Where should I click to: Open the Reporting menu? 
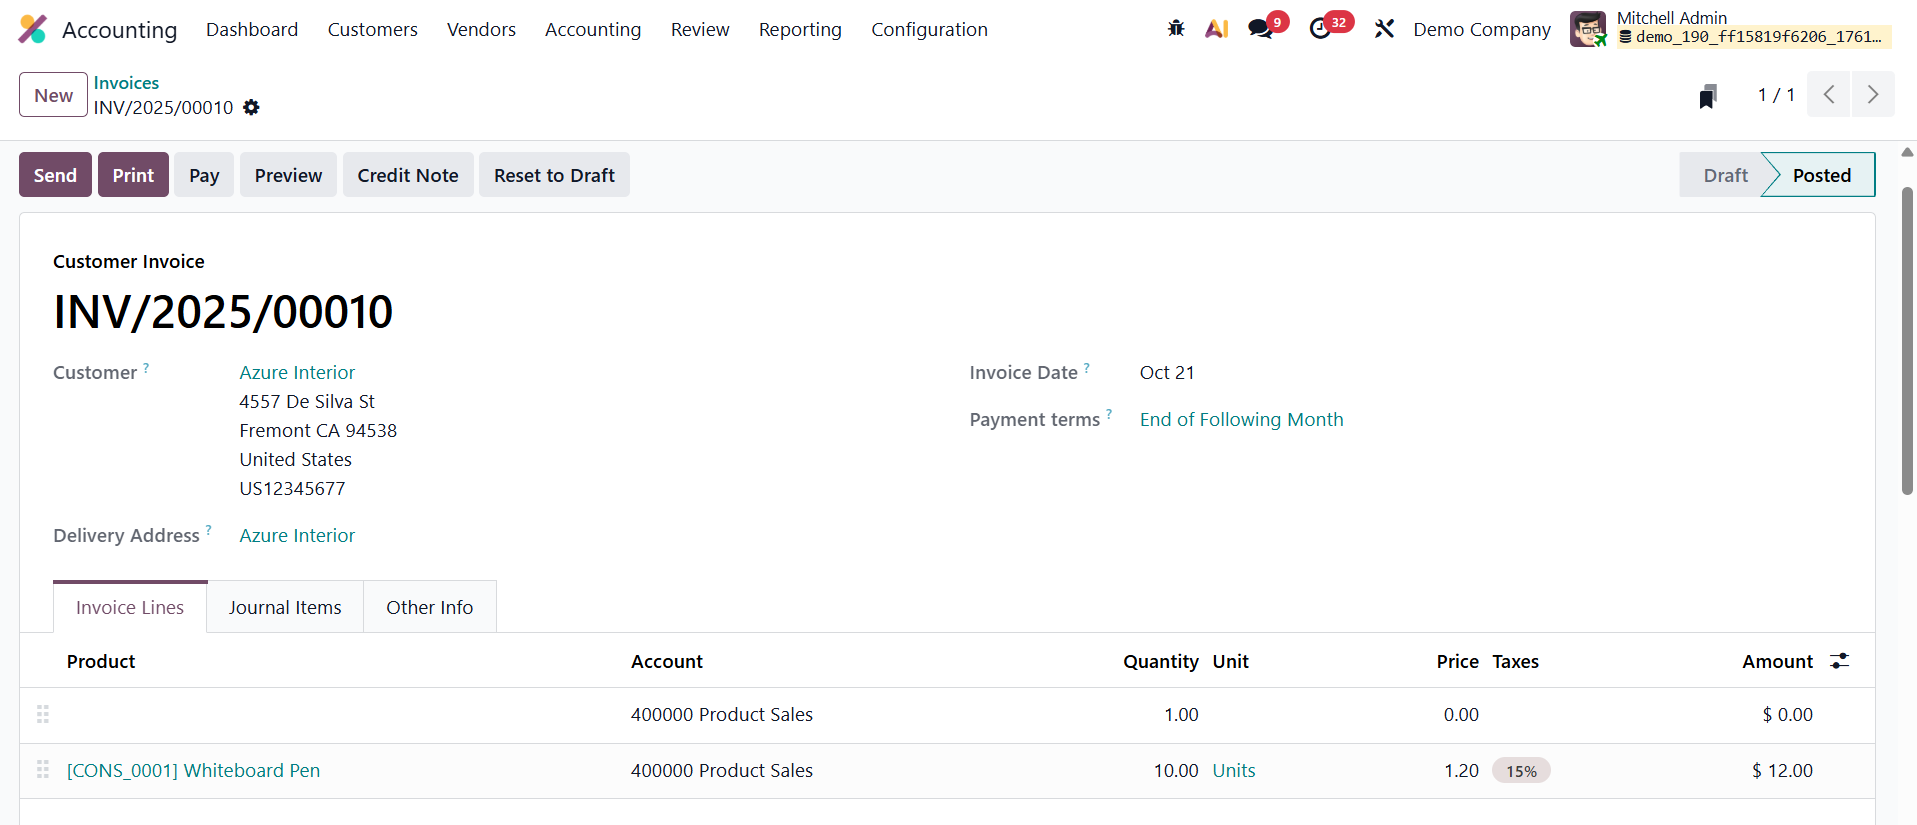pos(799,30)
